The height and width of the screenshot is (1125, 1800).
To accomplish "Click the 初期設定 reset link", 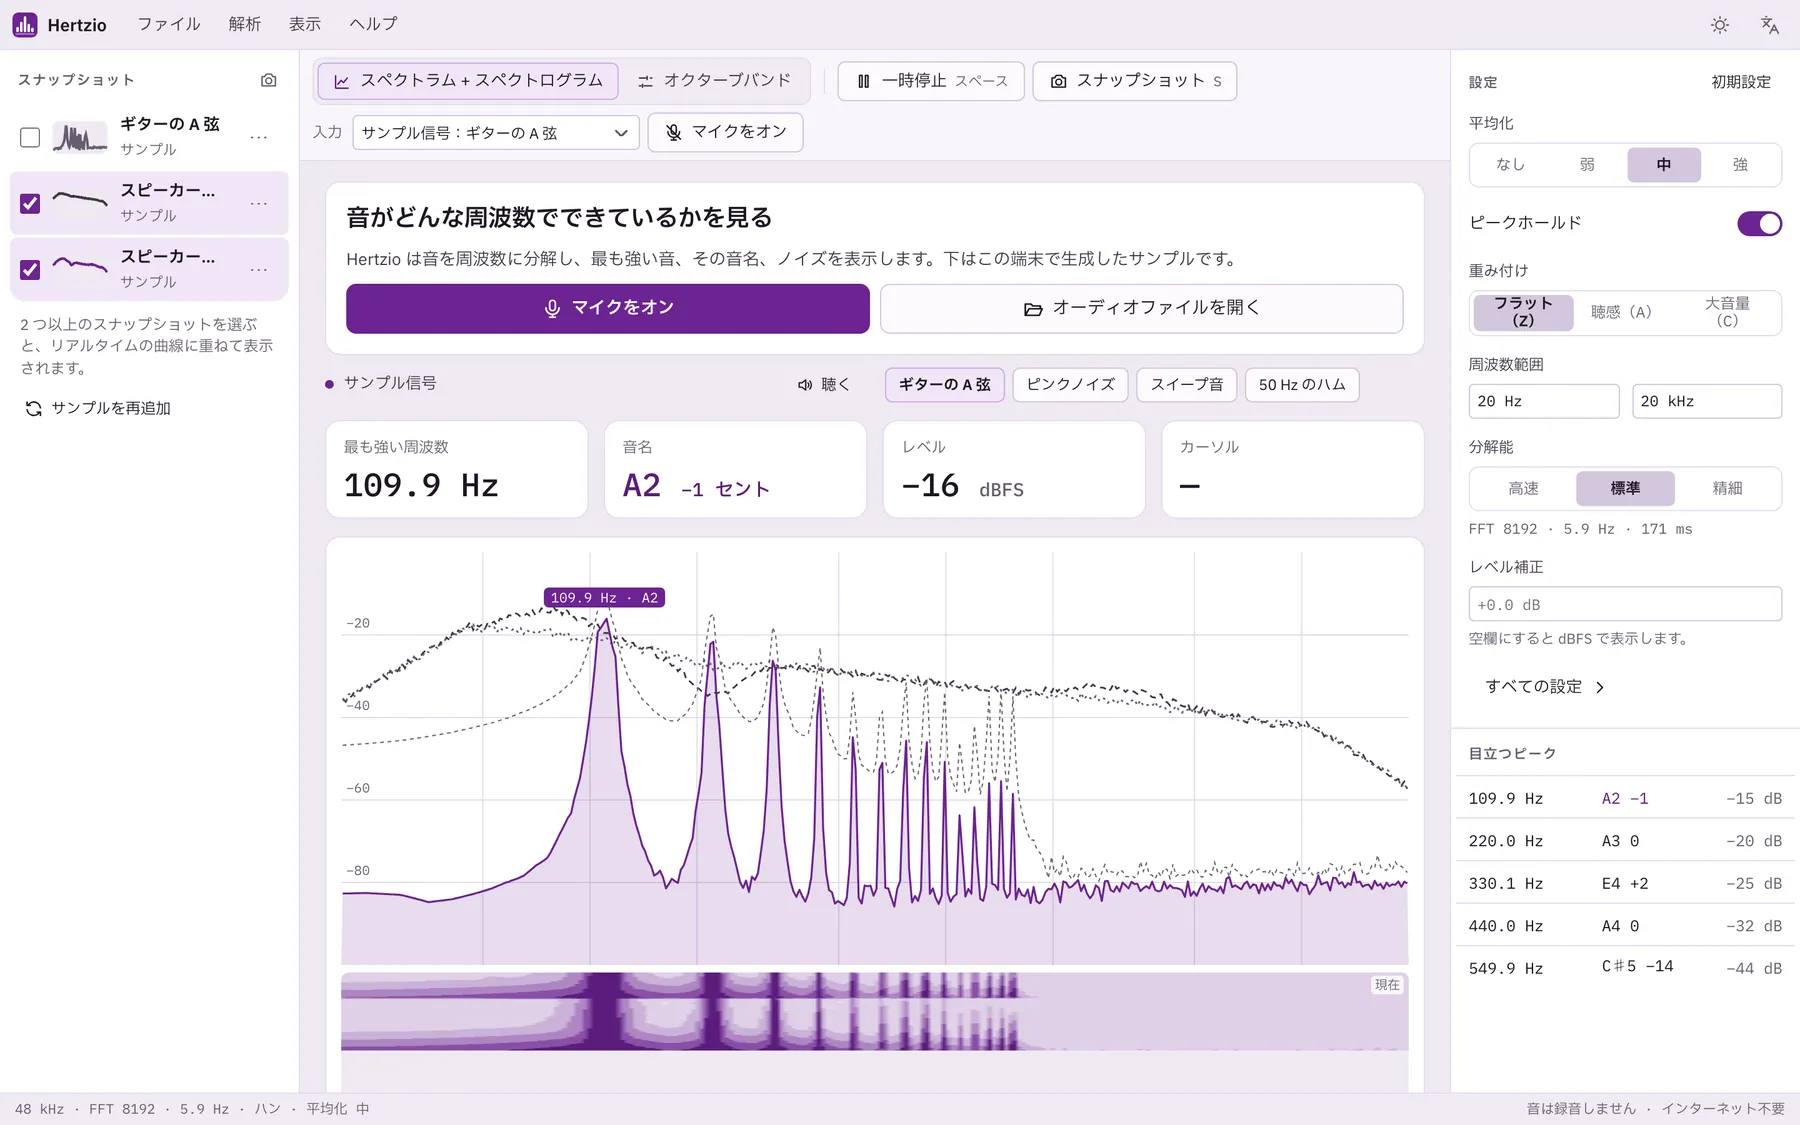I will (1741, 82).
